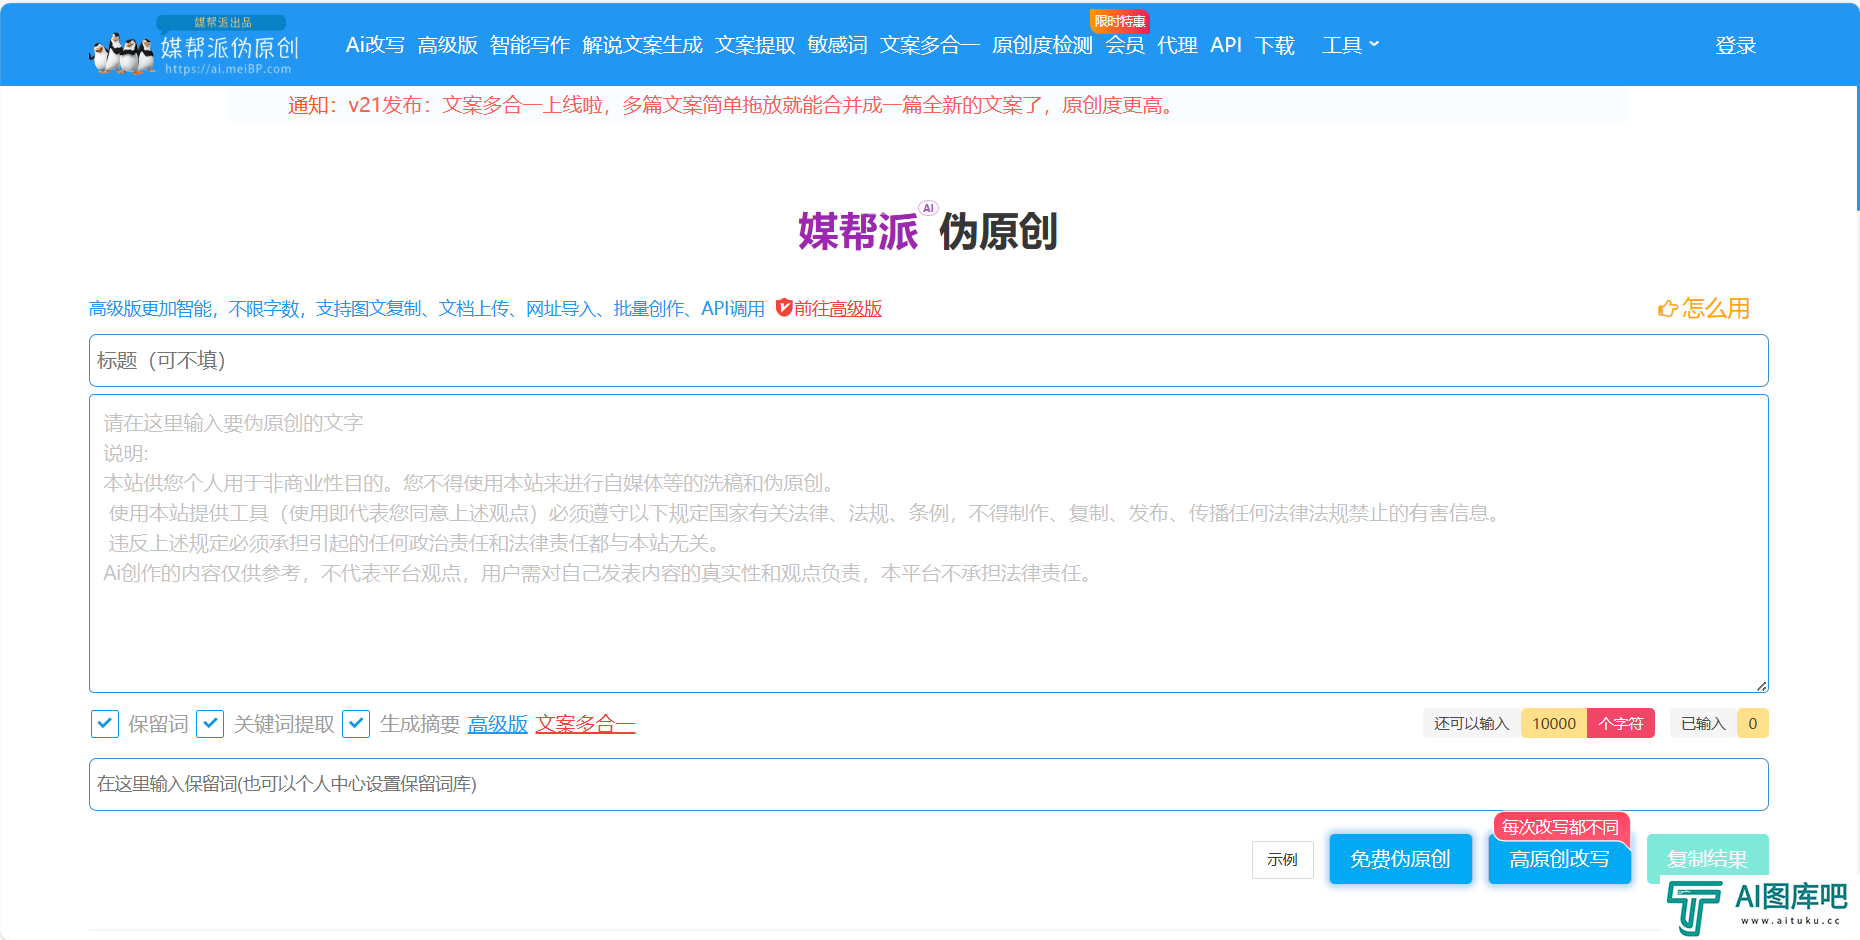
Task: Click the 高级版 link beside 生成摘要
Action: pyautogui.click(x=497, y=724)
